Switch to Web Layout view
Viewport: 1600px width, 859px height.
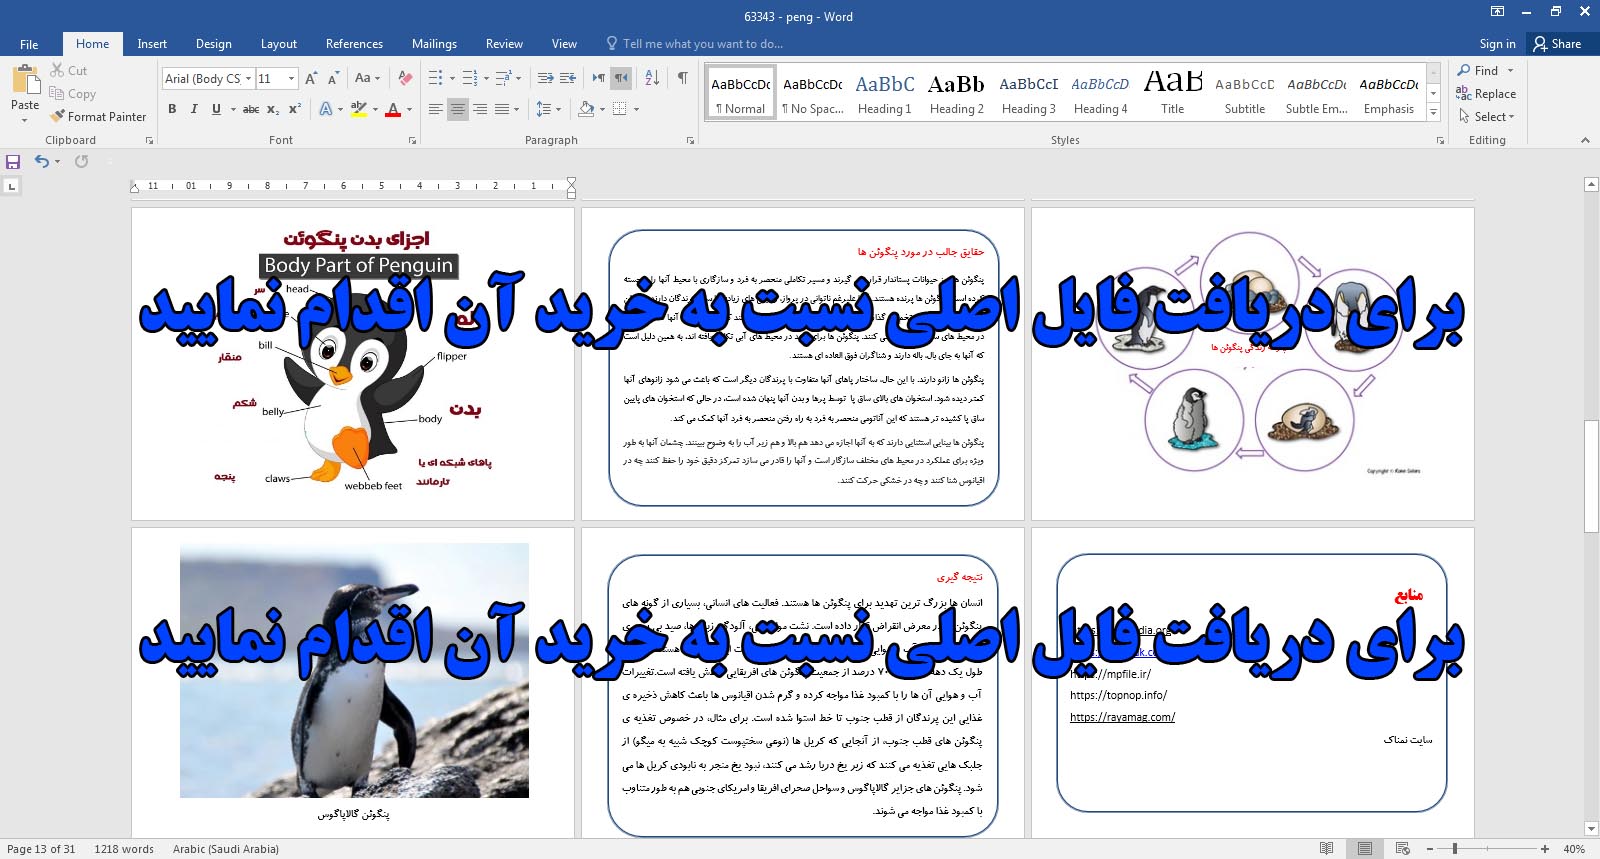[x=1402, y=849]
